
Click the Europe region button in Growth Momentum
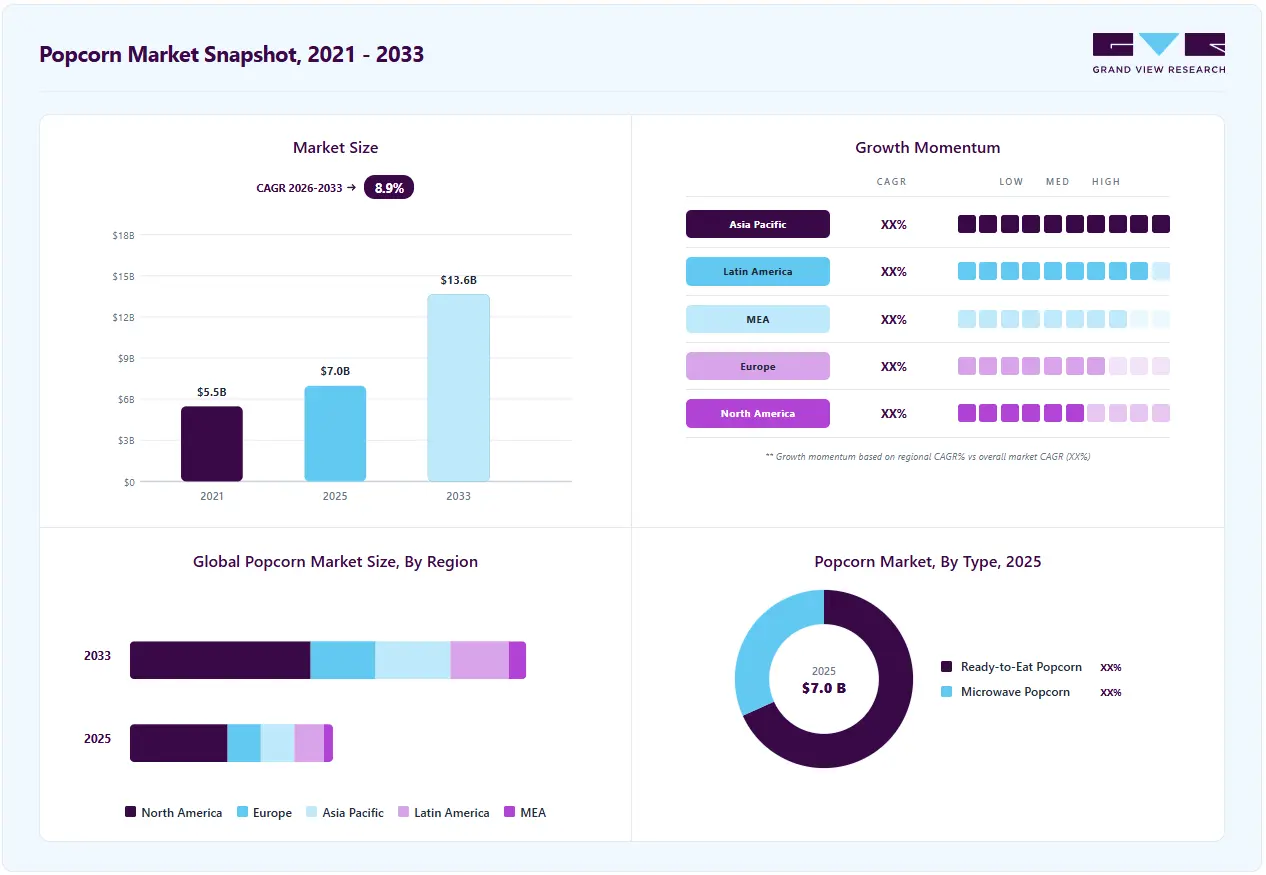pyautogui.click(x=757, y=366)
